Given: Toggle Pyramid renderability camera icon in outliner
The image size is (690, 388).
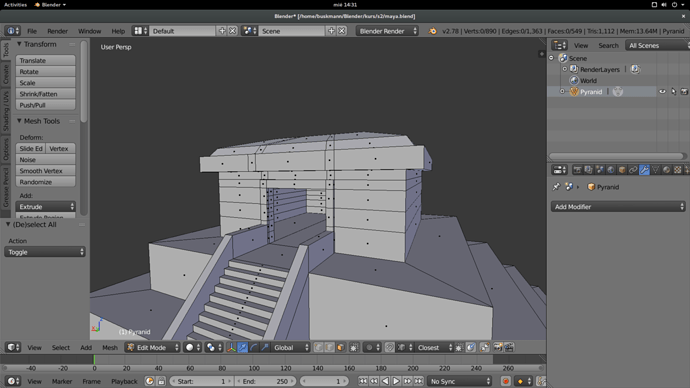Looking at the screenshot, I should (684, 92).
